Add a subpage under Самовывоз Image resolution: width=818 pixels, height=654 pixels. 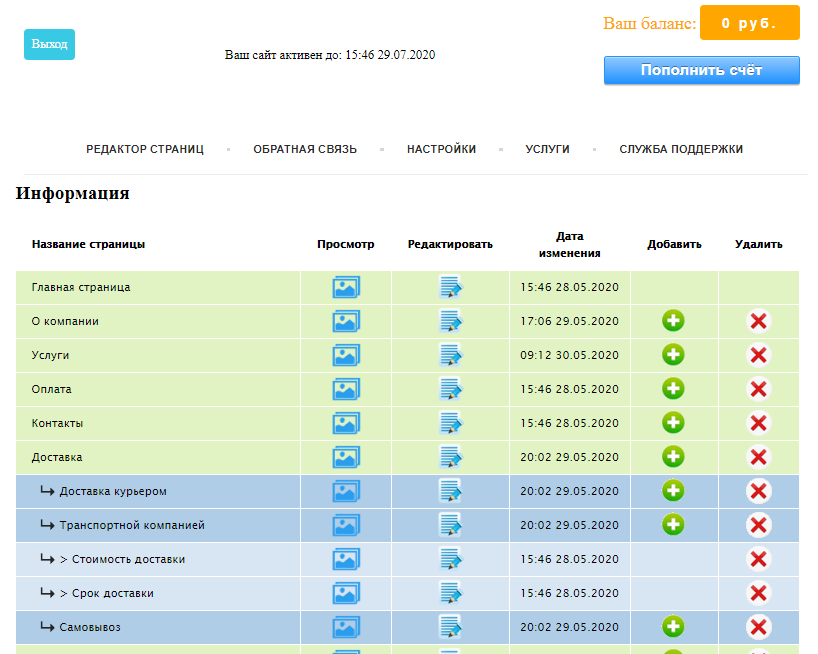(673, 627)
